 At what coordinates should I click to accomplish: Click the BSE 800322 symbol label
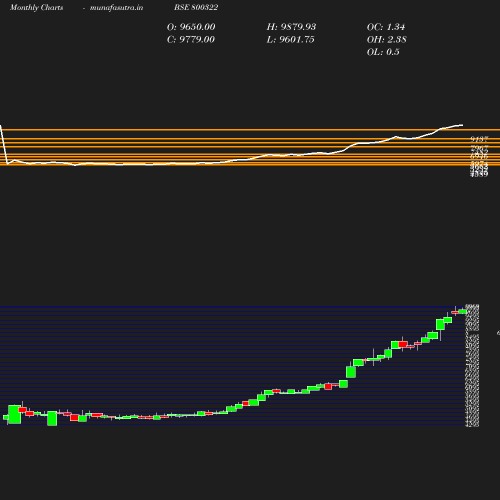196,7
